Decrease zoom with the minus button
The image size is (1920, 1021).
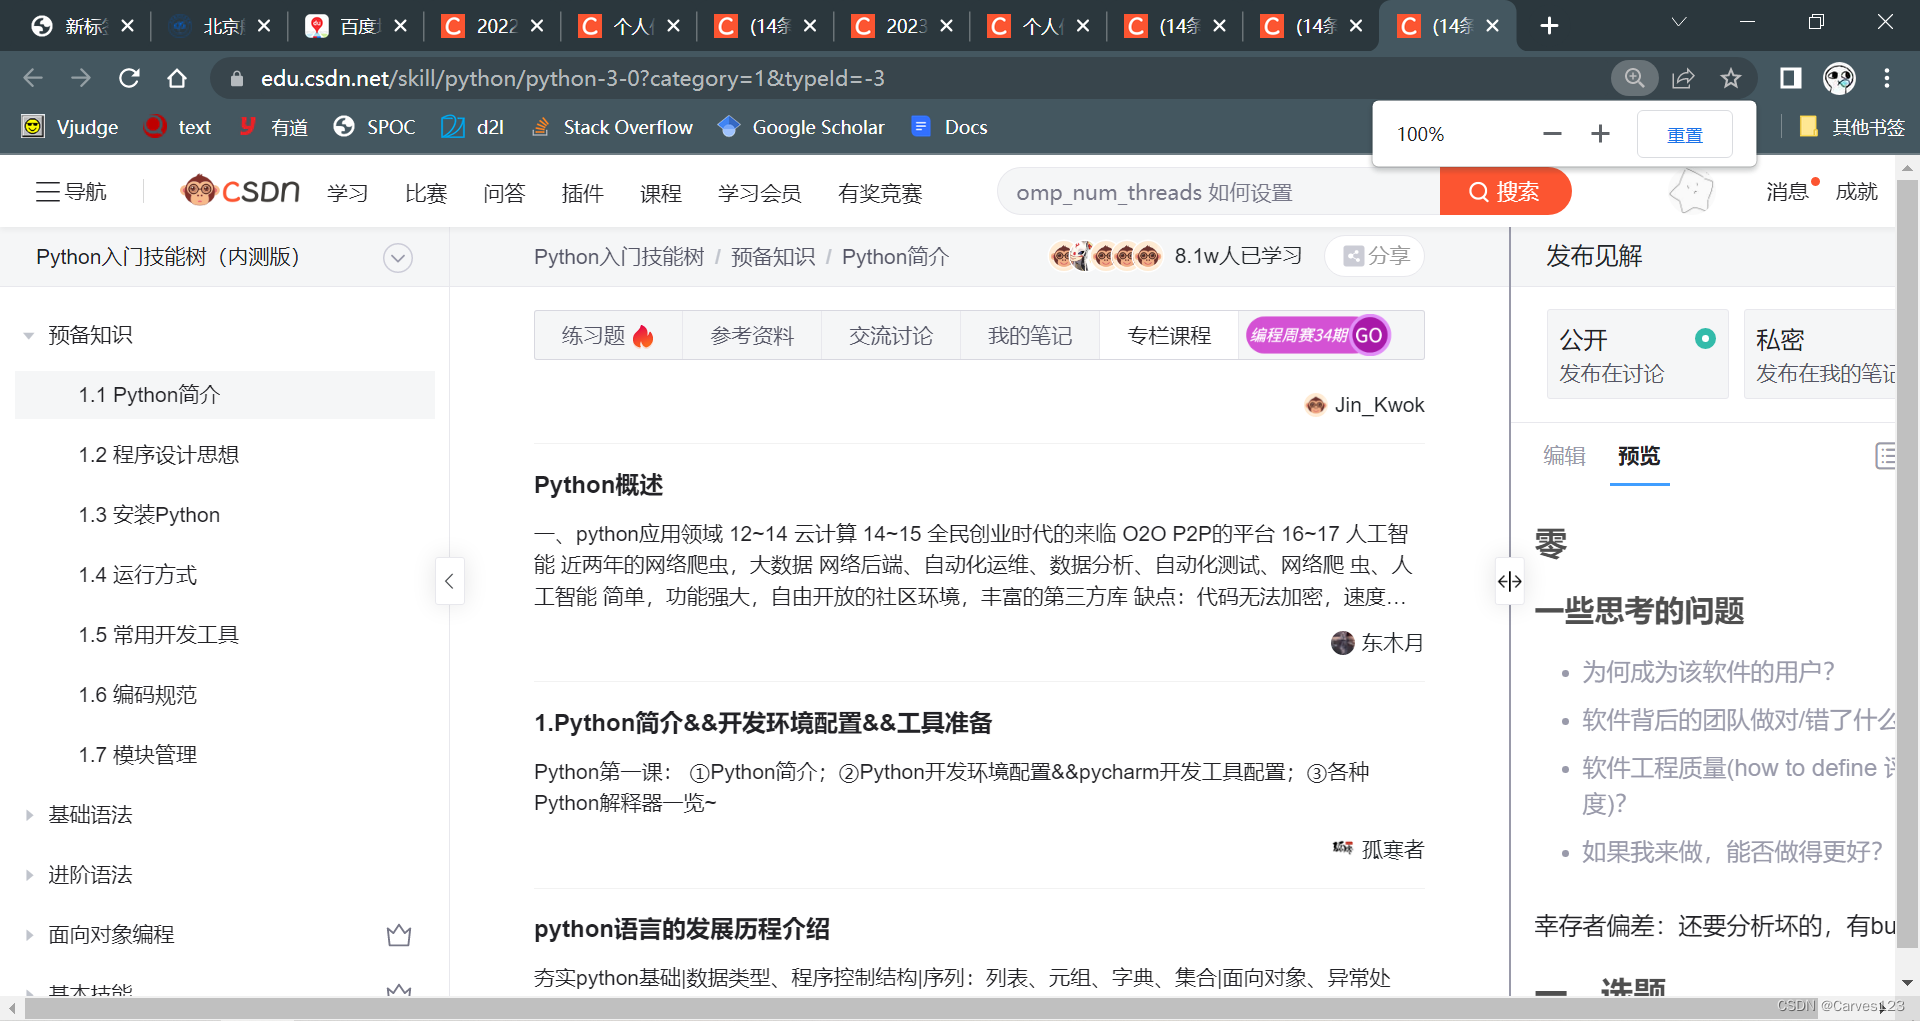[x=1552, y=134]
